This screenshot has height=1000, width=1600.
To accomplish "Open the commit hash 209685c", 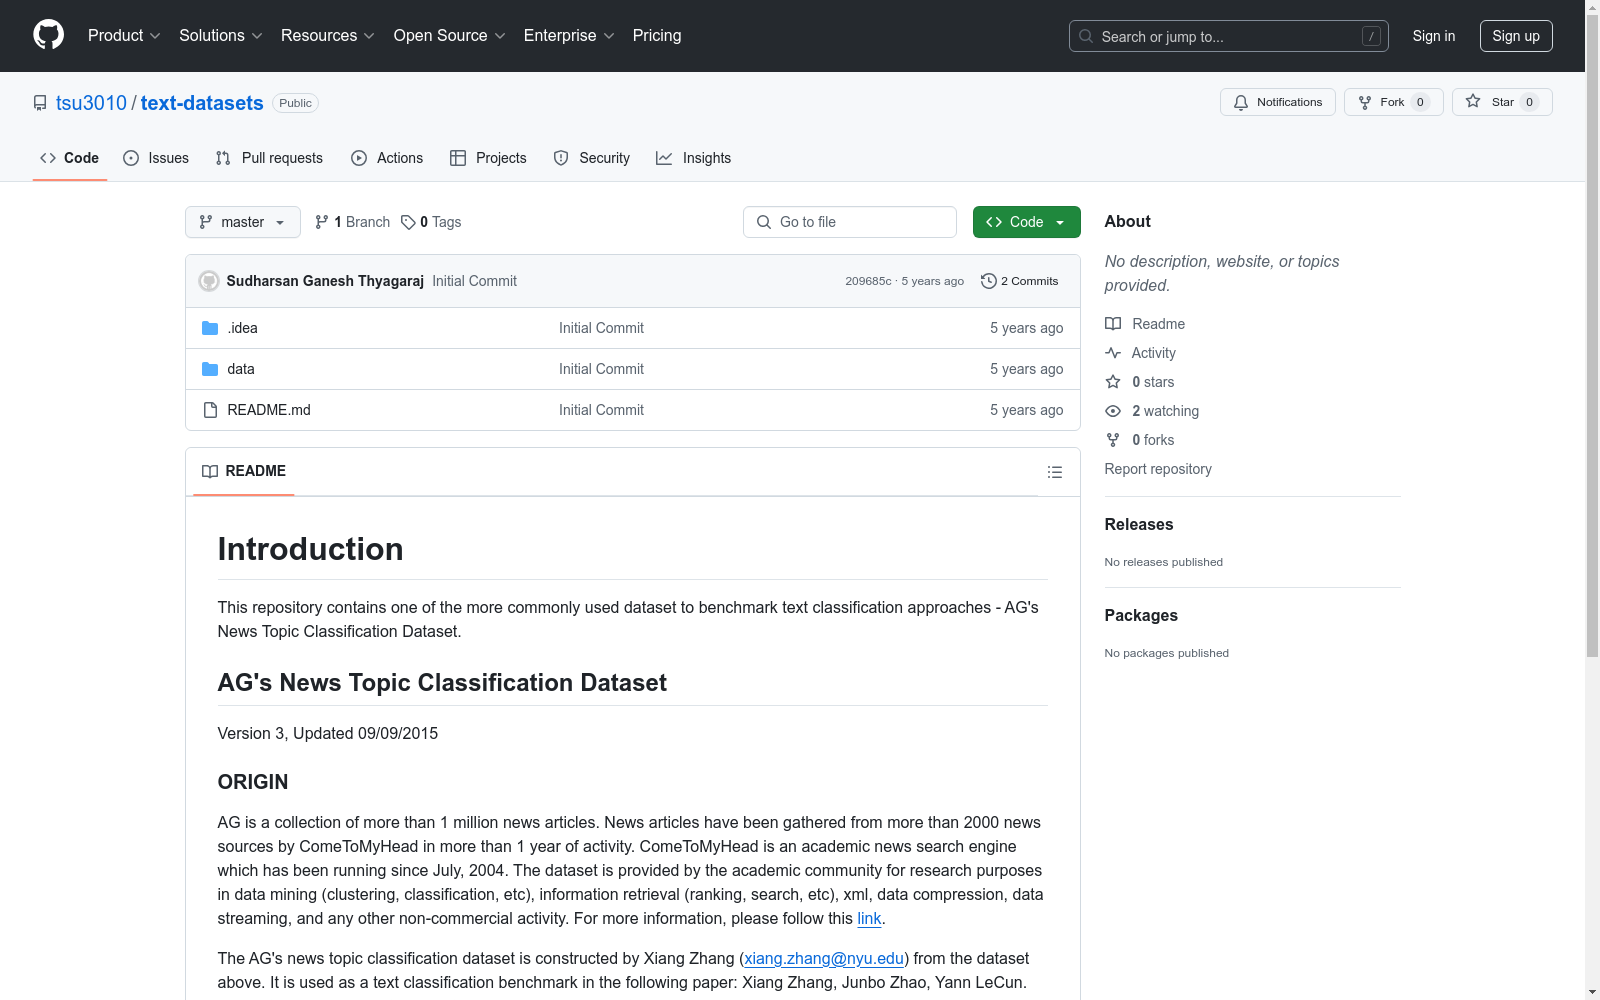I will click(x=868, y=281).
